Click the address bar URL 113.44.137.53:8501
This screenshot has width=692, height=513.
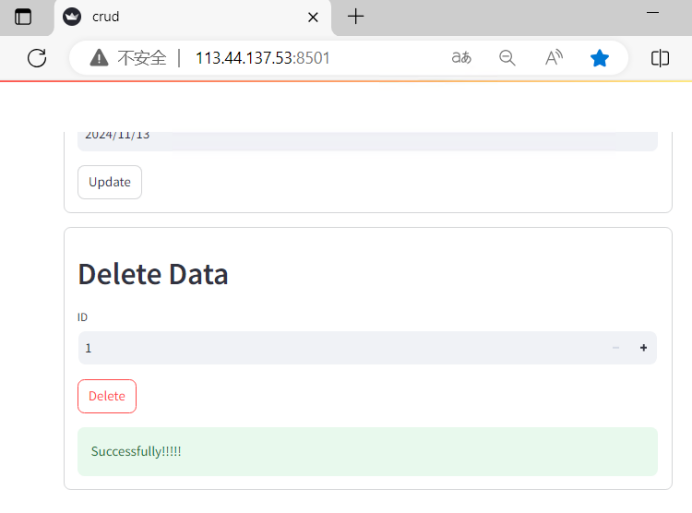click(262, 58)
